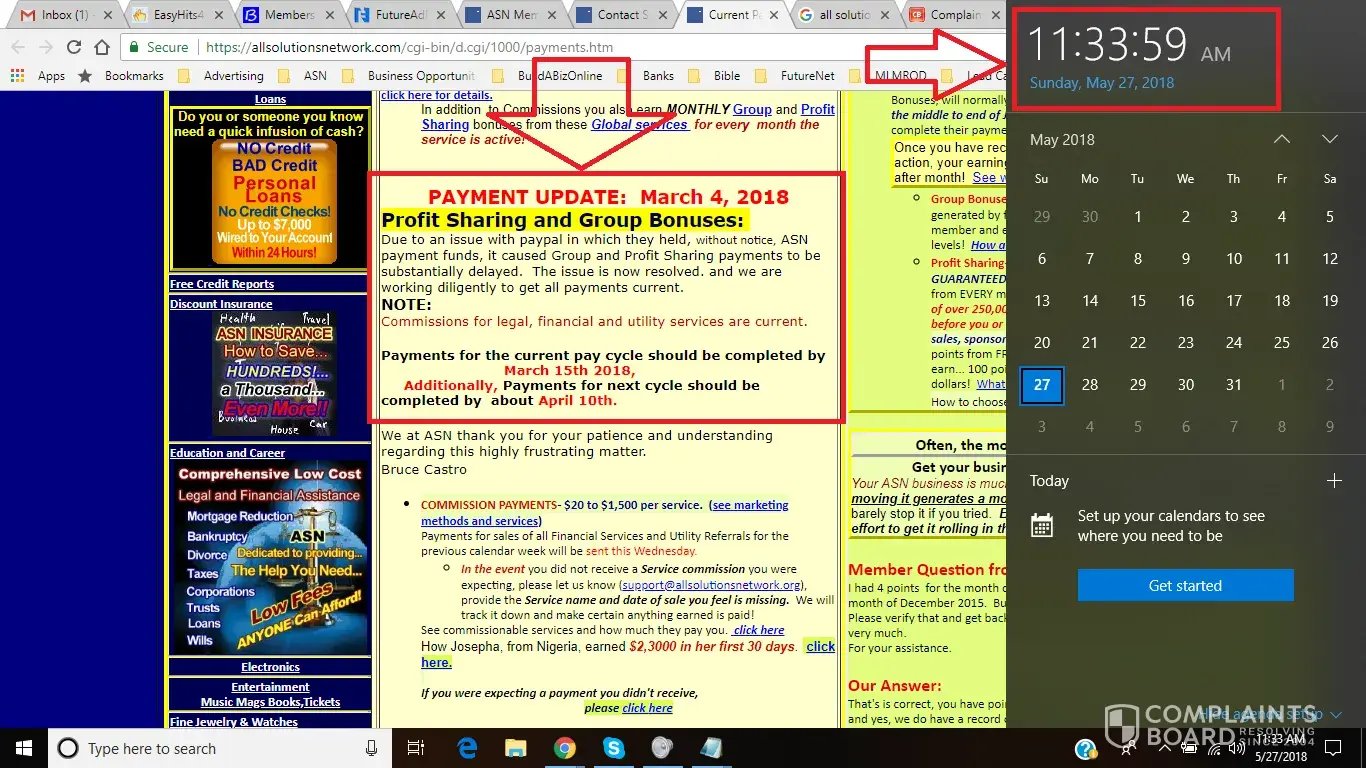
Task: Click the May 2018 month header
Action: [1062, 140]
